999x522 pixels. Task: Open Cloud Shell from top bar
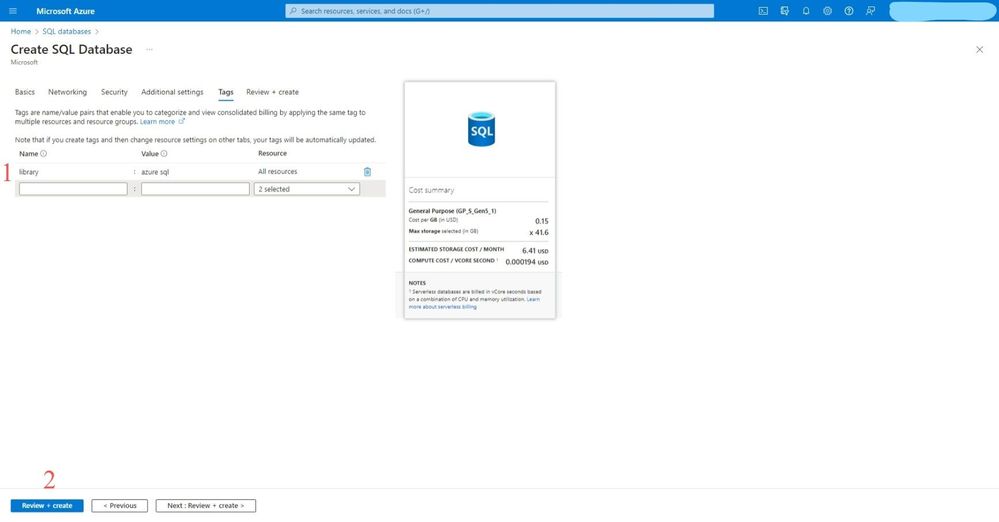(x=763, y=11)
